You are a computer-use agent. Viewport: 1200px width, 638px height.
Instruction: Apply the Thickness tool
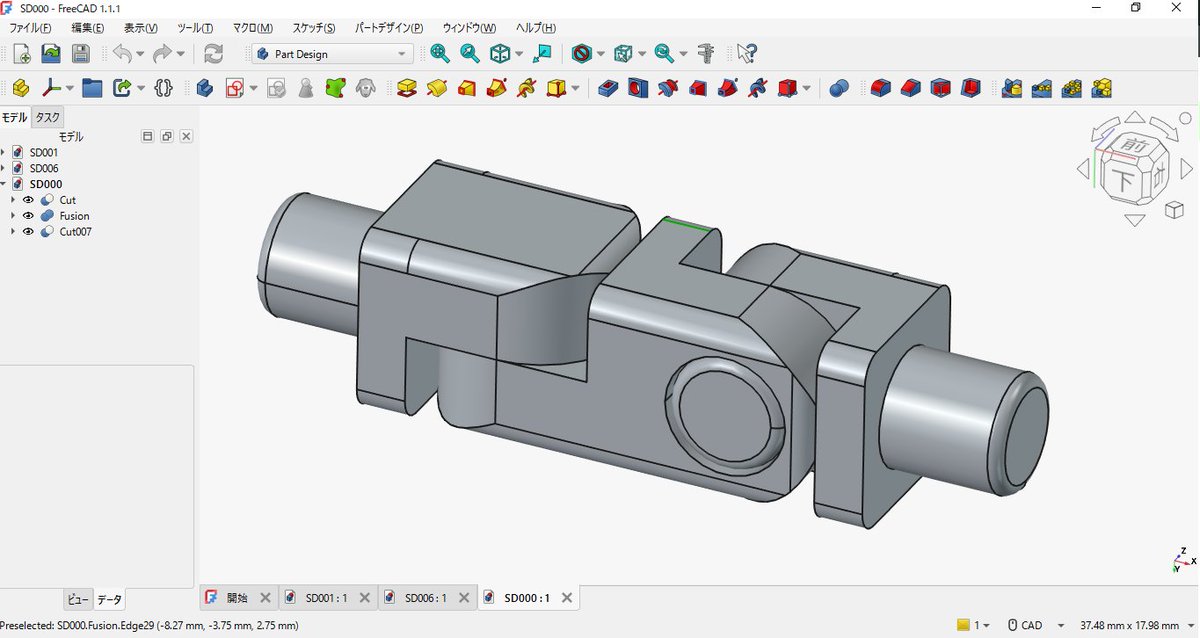pos(970,88)
